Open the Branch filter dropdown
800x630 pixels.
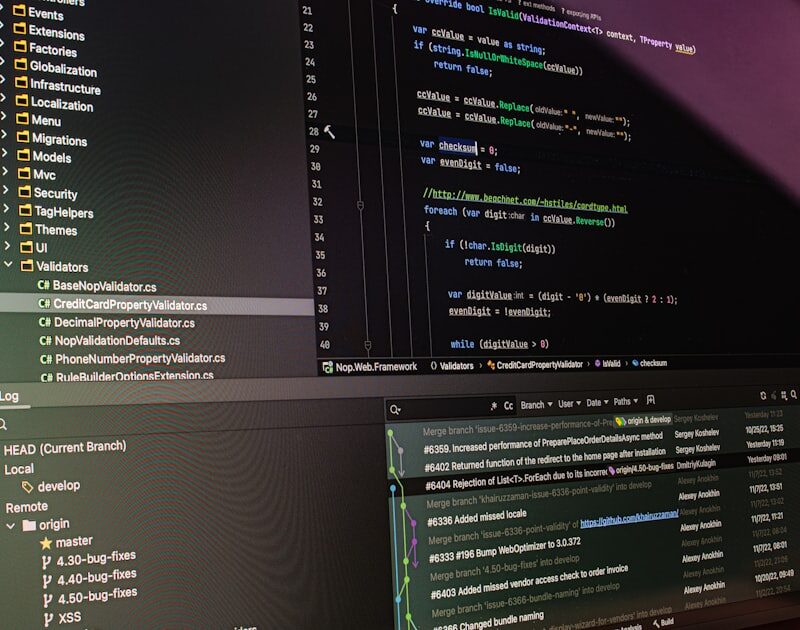click(535, 405)
